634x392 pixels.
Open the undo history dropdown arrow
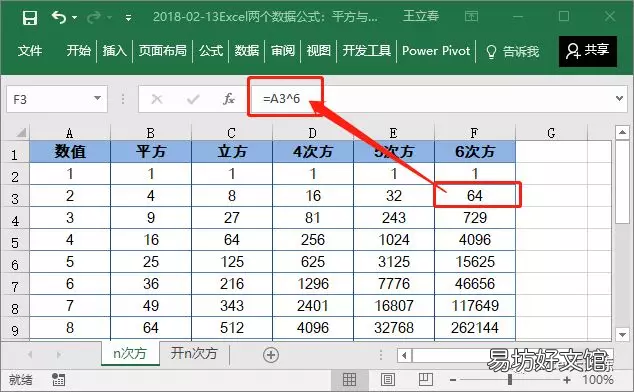coord(74,17)
